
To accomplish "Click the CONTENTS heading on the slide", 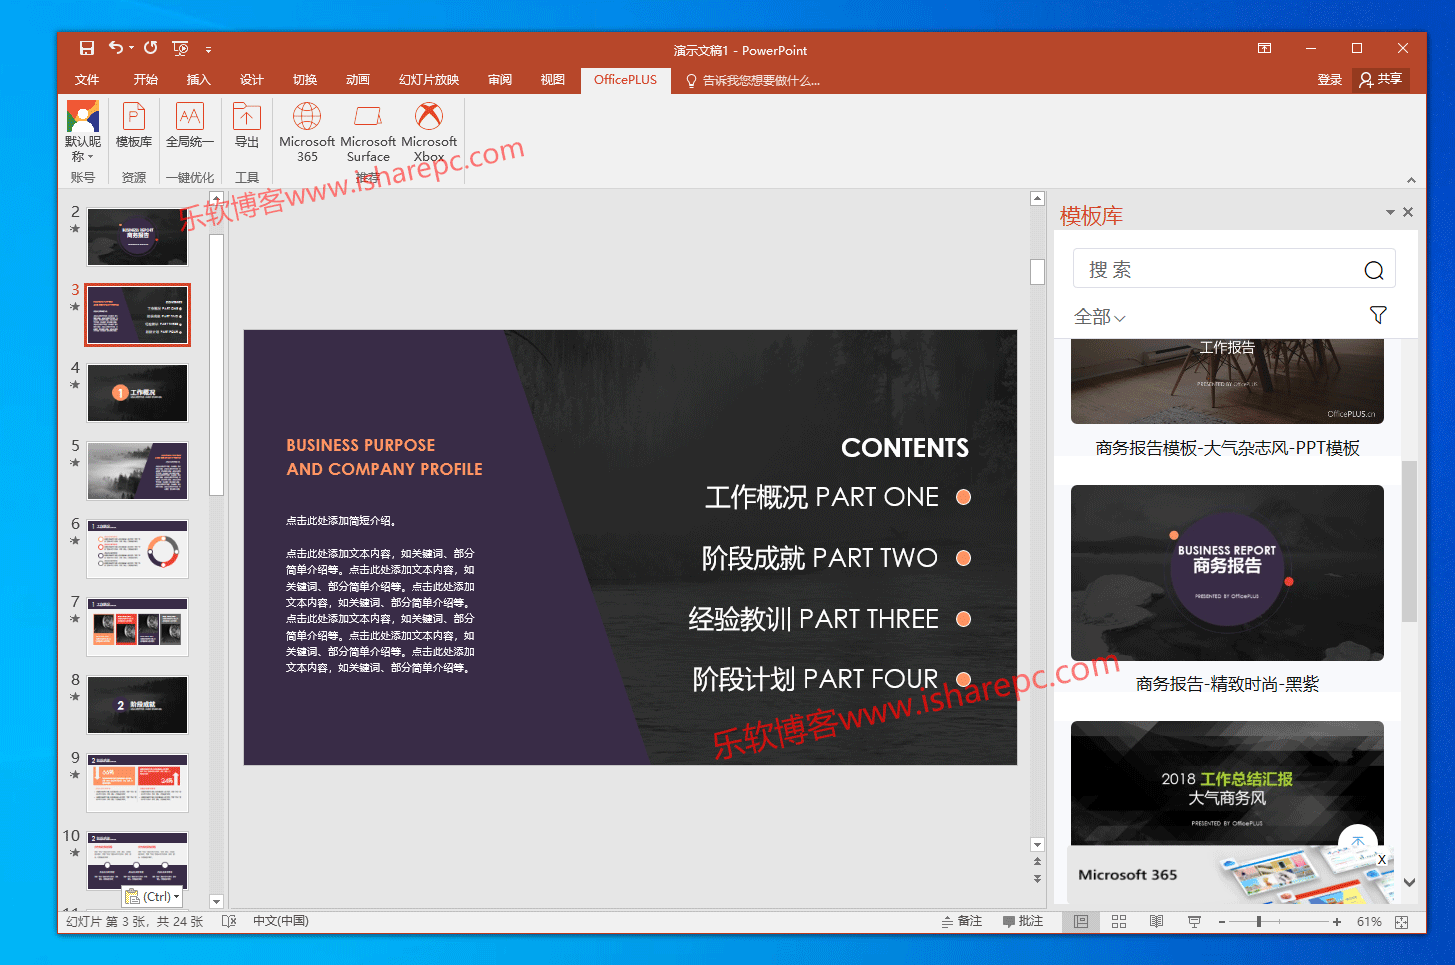I will [905, 448].
